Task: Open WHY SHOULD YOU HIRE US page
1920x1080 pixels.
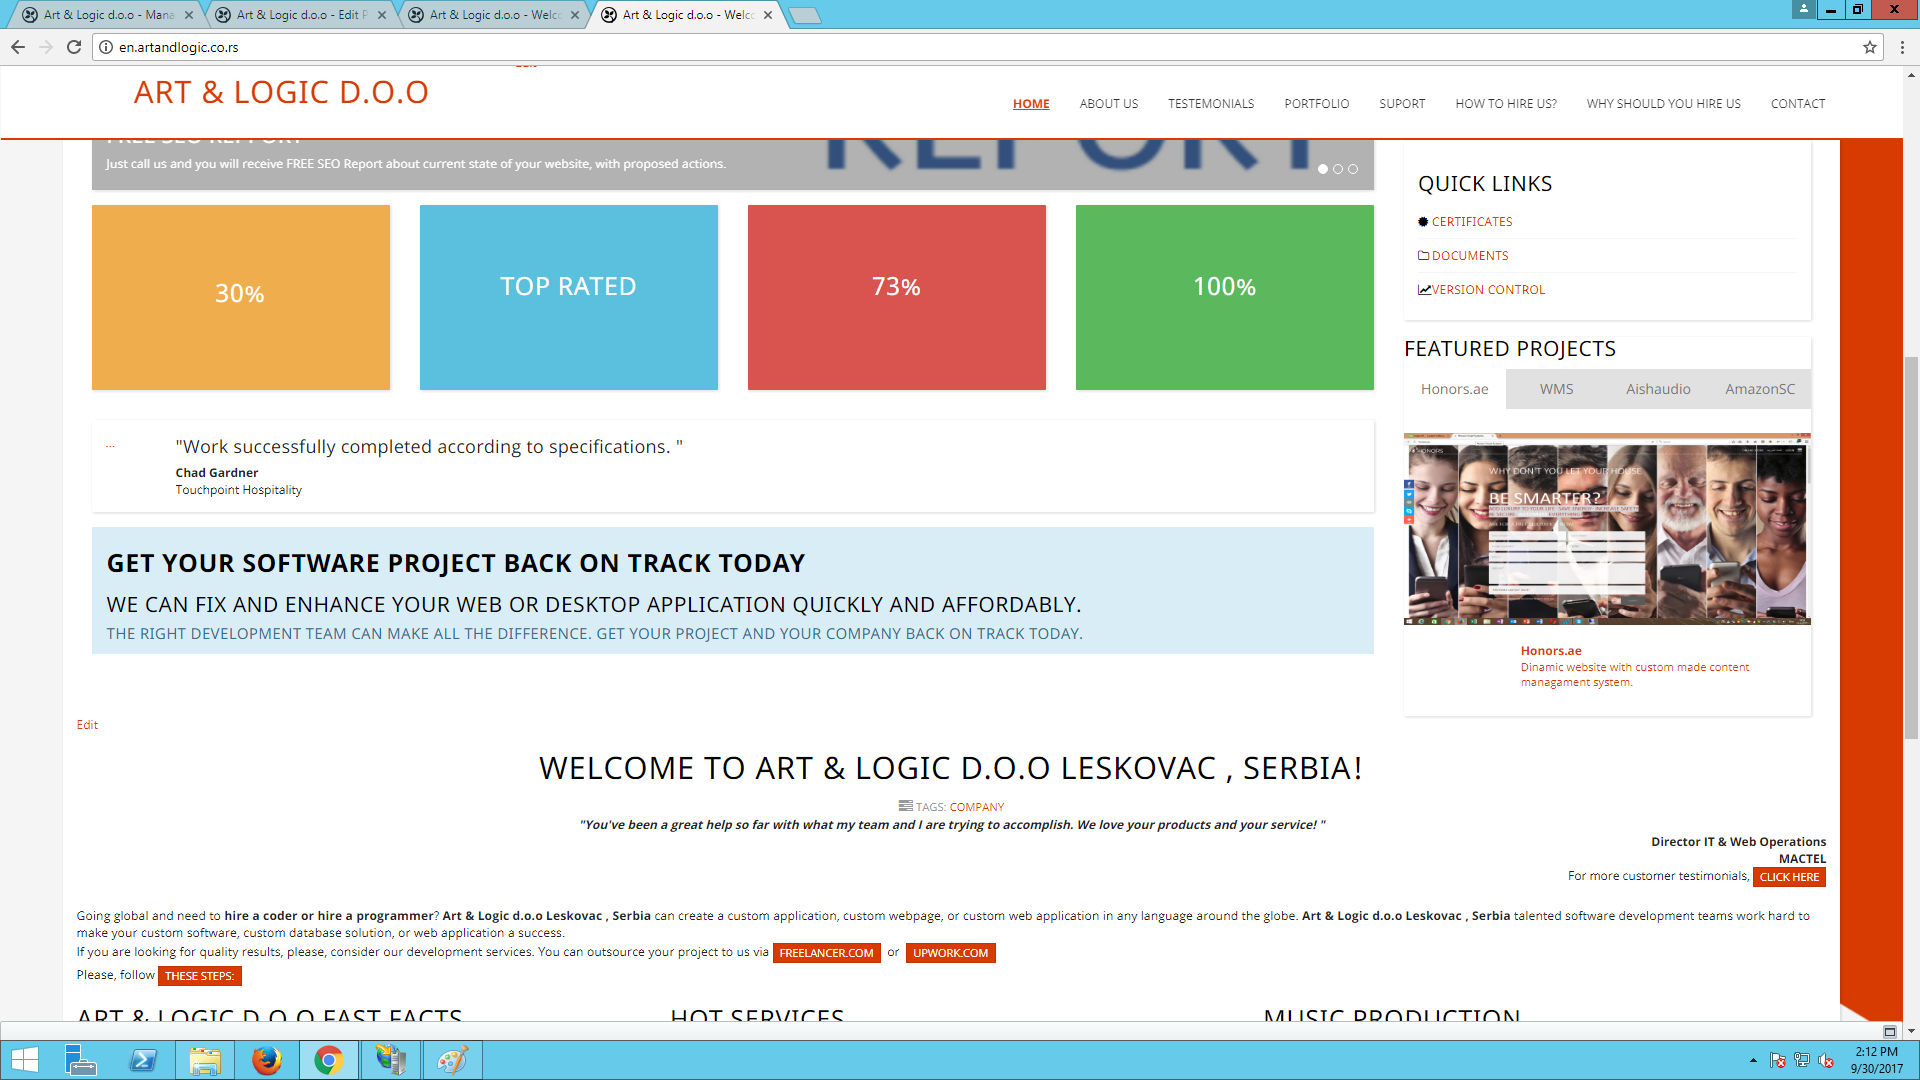Action: [1664, 104]
